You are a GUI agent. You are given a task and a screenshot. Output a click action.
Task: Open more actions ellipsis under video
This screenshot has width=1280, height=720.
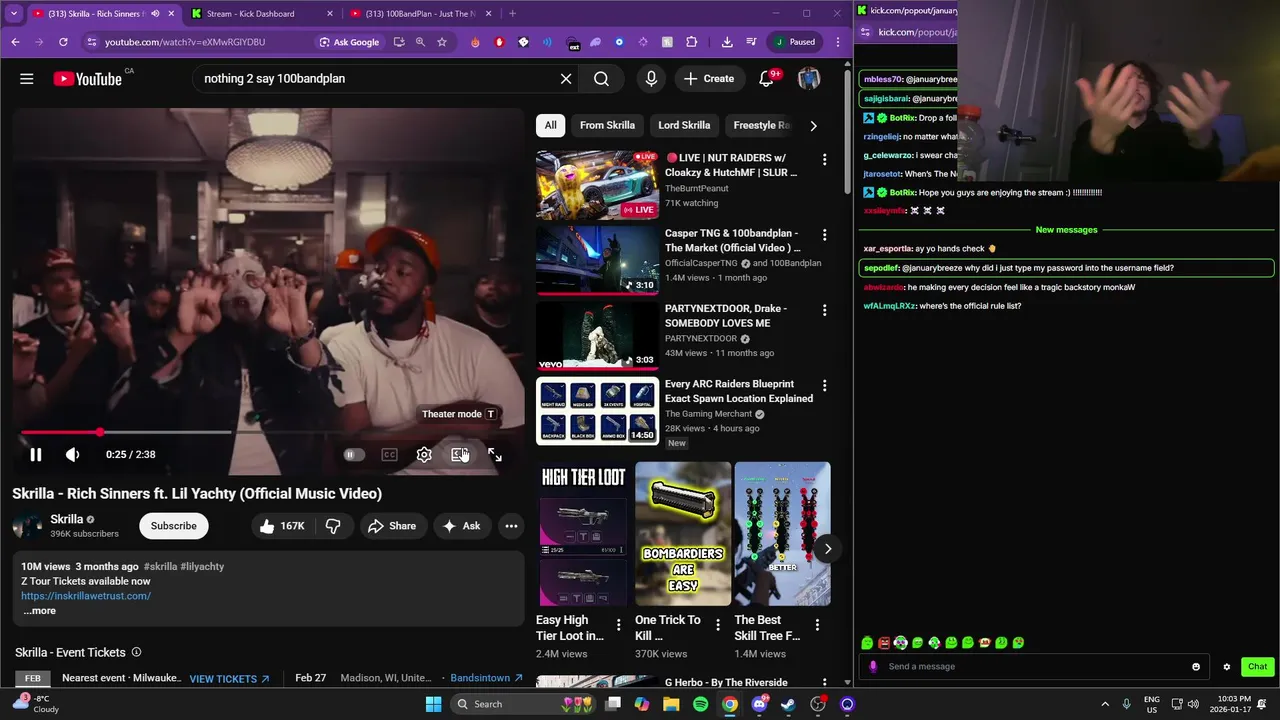(x=511, y=526)
